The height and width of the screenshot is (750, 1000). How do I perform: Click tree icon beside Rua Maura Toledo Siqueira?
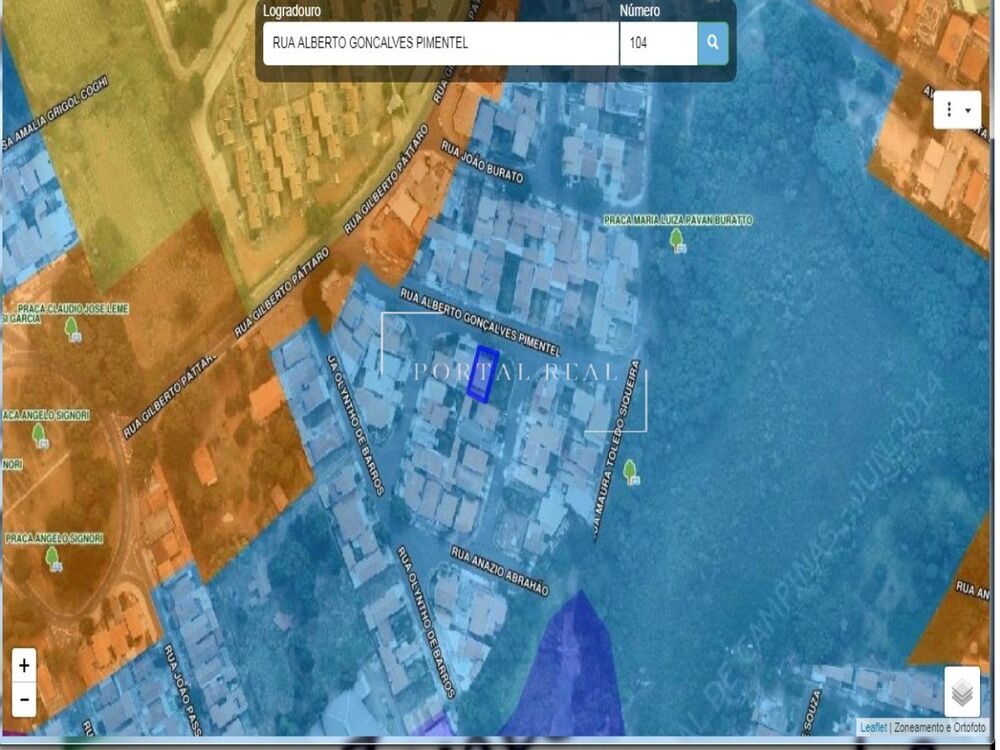pyautogui.click(x=630, y=471)
